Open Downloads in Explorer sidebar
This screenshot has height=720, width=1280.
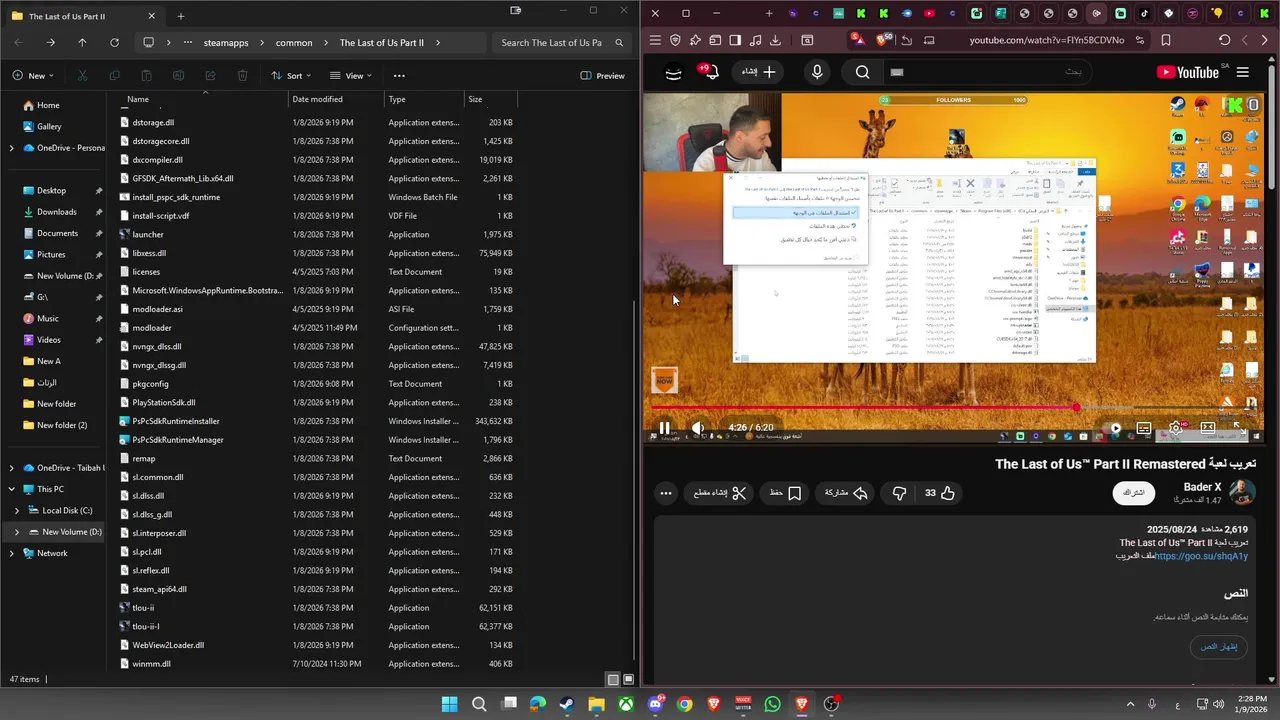(x=56, y=212)
